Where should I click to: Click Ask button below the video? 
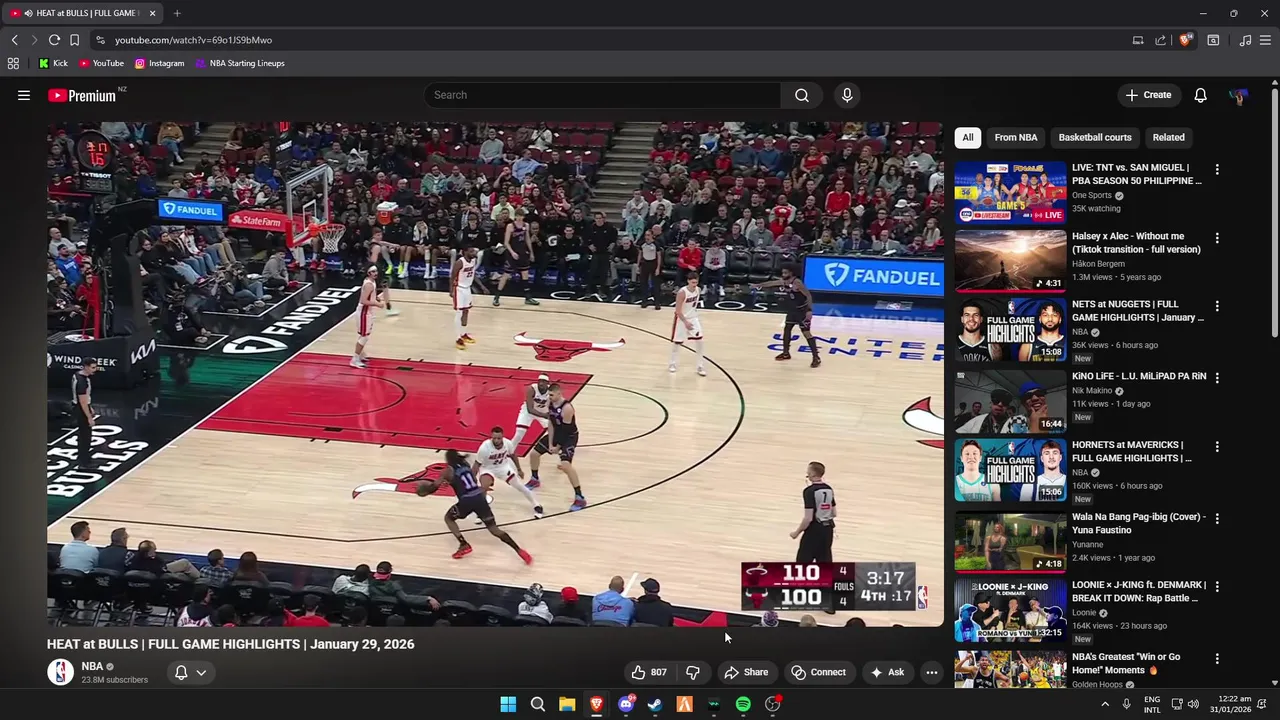tap(888, 672)
